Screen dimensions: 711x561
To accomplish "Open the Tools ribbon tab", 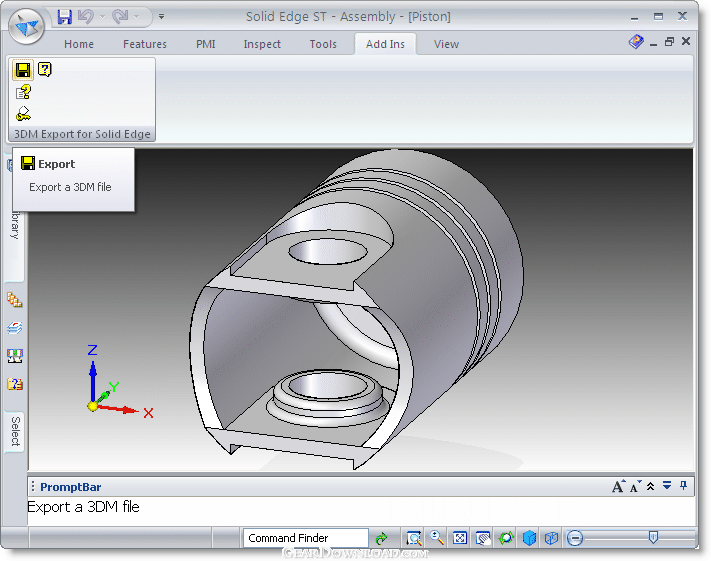I will [323, 44].
